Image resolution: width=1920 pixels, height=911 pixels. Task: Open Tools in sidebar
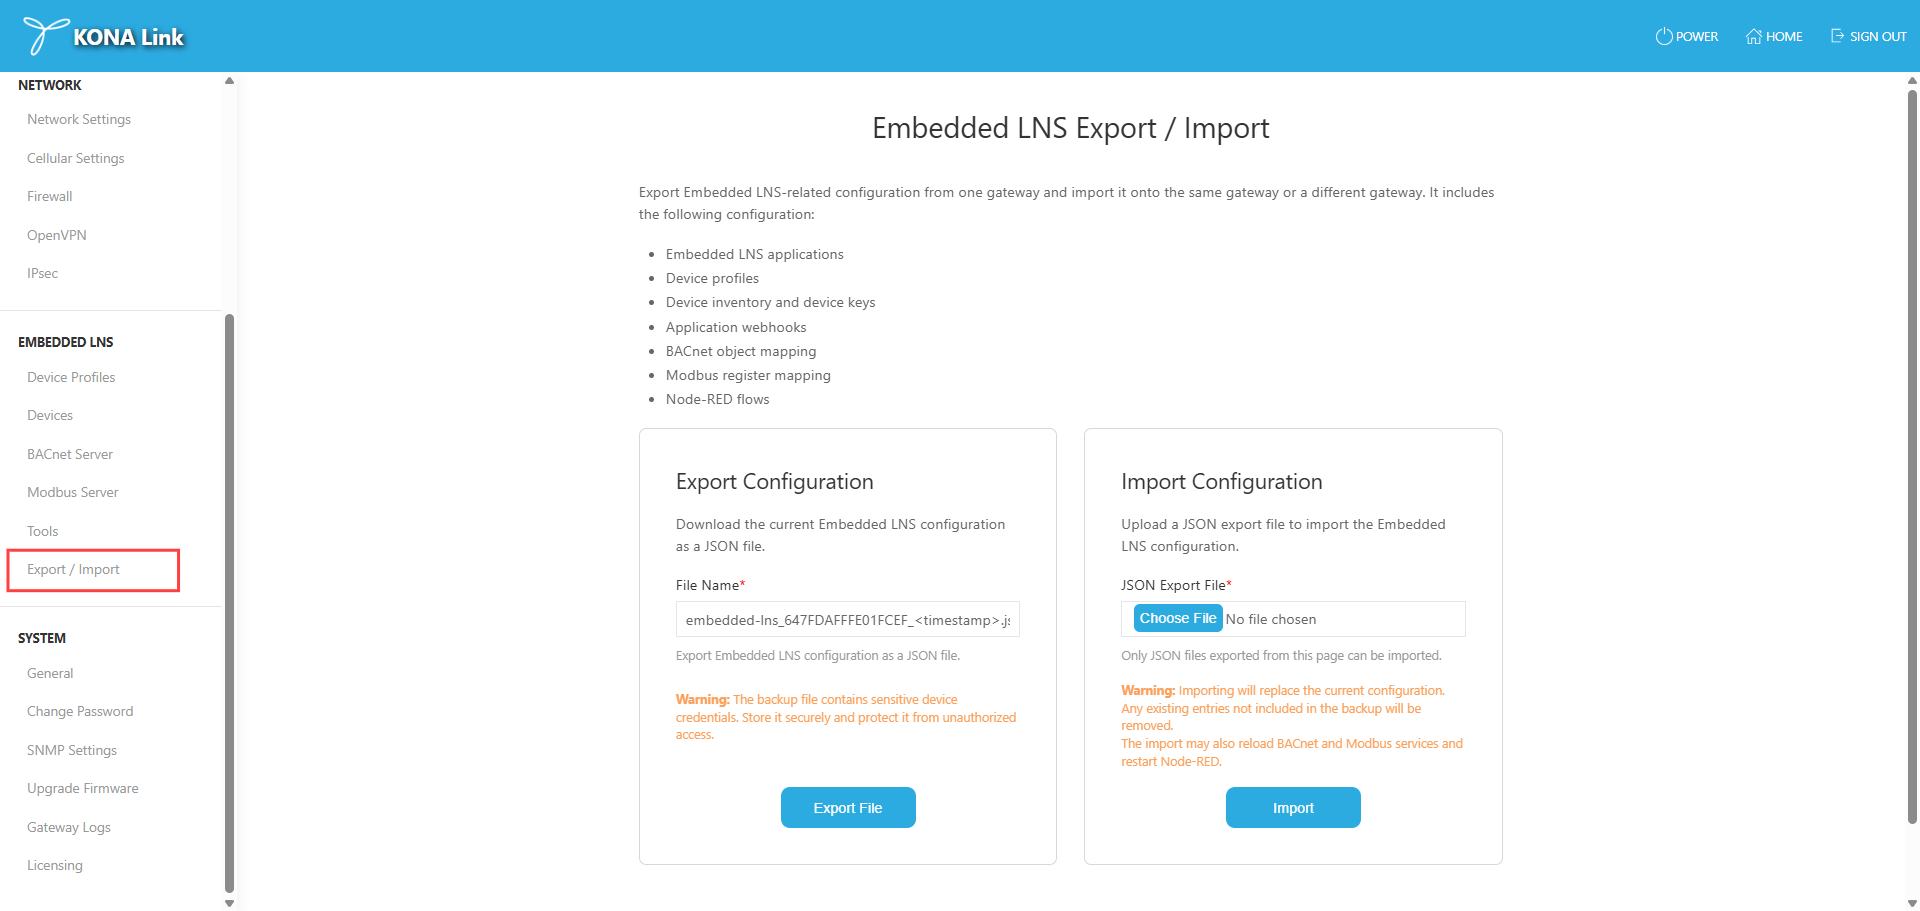[x=43, y=531]
